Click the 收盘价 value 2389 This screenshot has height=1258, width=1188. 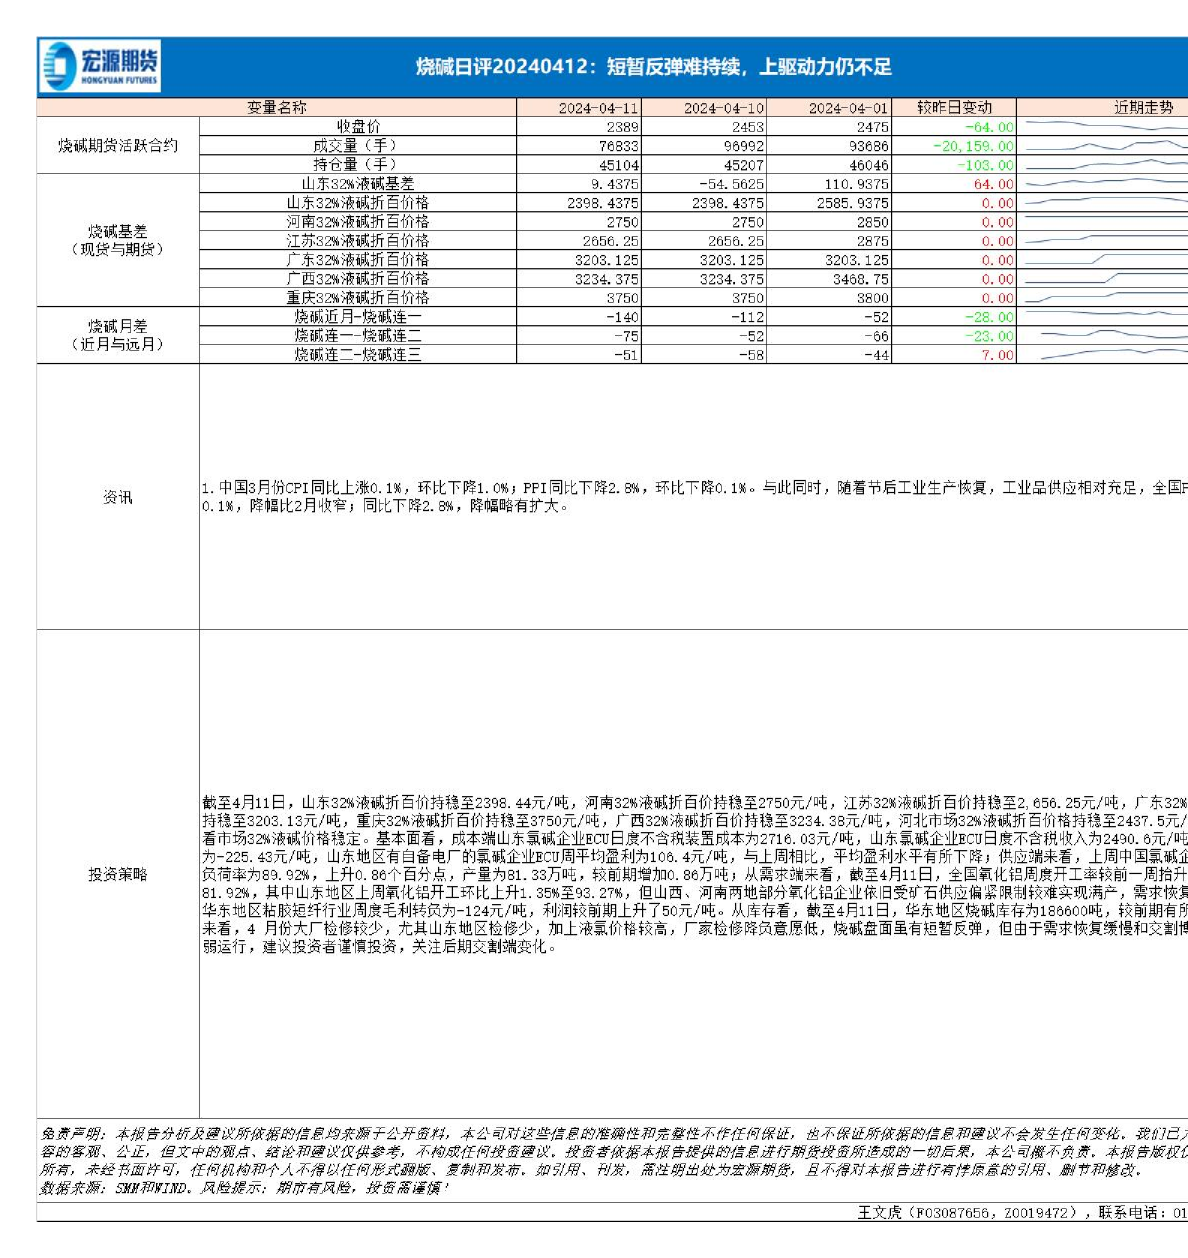coord(622,127)
